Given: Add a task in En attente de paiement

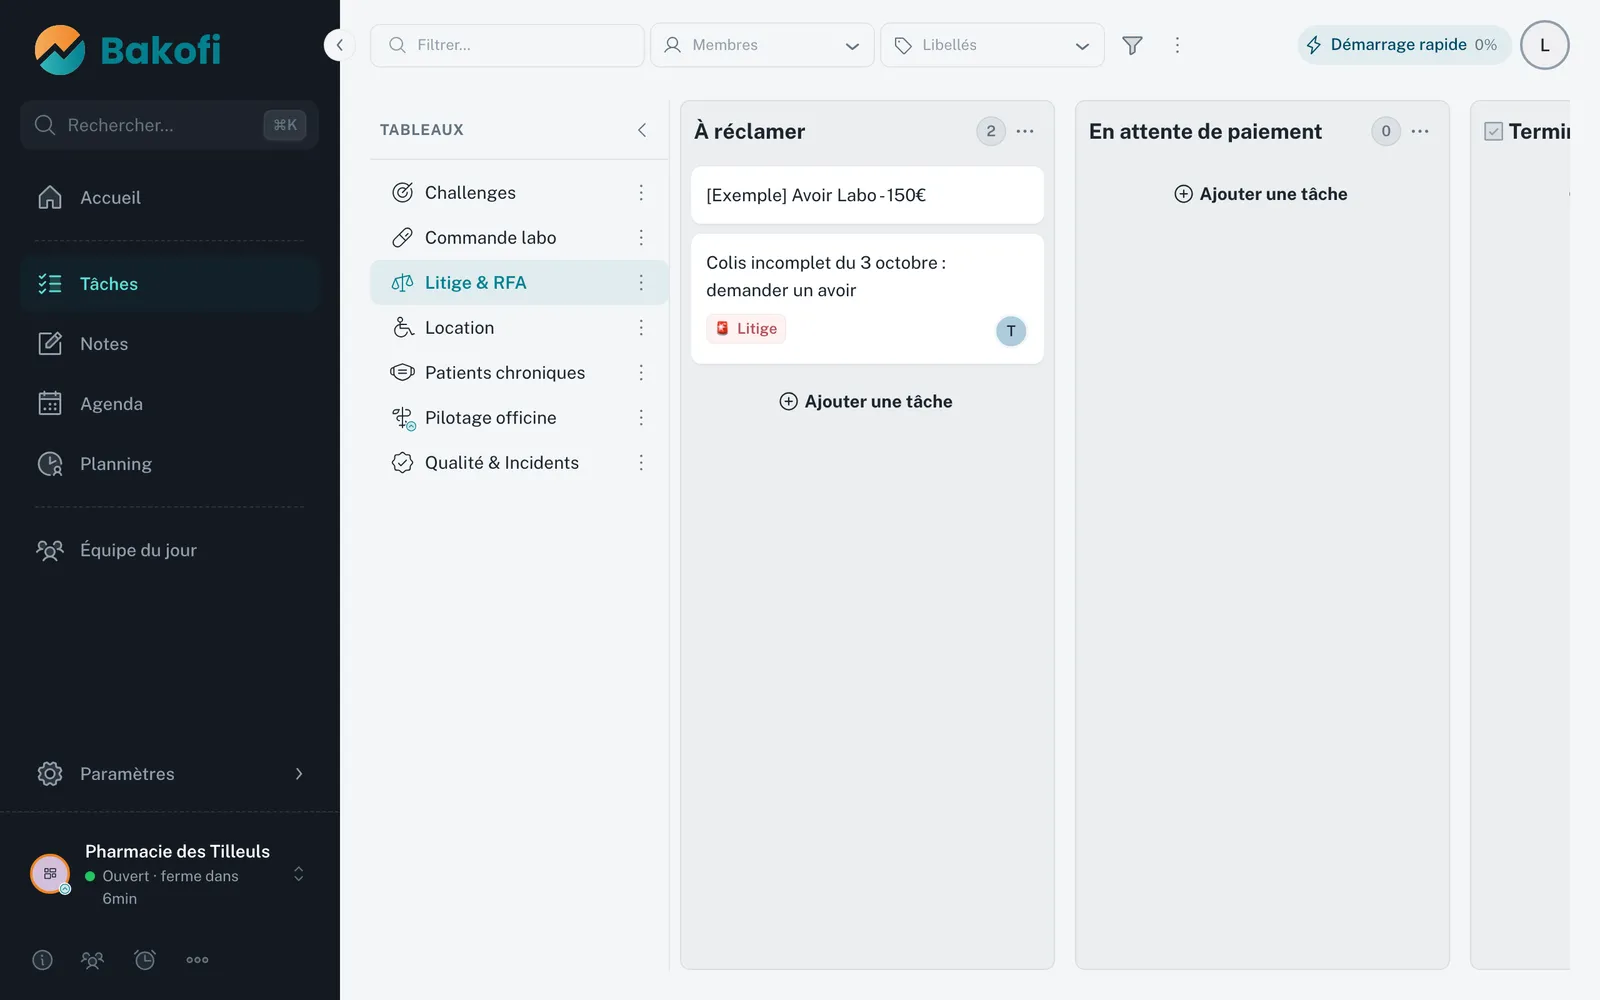Looking at the screenshot, I should pyautogui.click(x=1261, y=194).
